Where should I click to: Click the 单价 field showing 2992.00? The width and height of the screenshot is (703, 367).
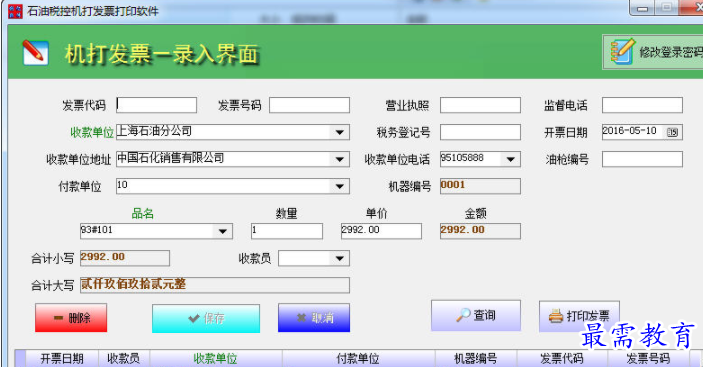point(381,231)
